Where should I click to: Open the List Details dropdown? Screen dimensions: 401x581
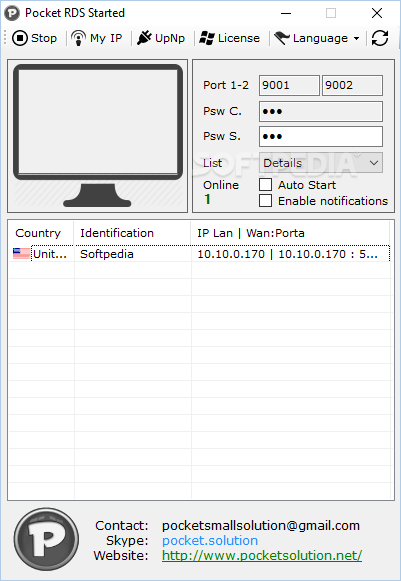(321, 163)
